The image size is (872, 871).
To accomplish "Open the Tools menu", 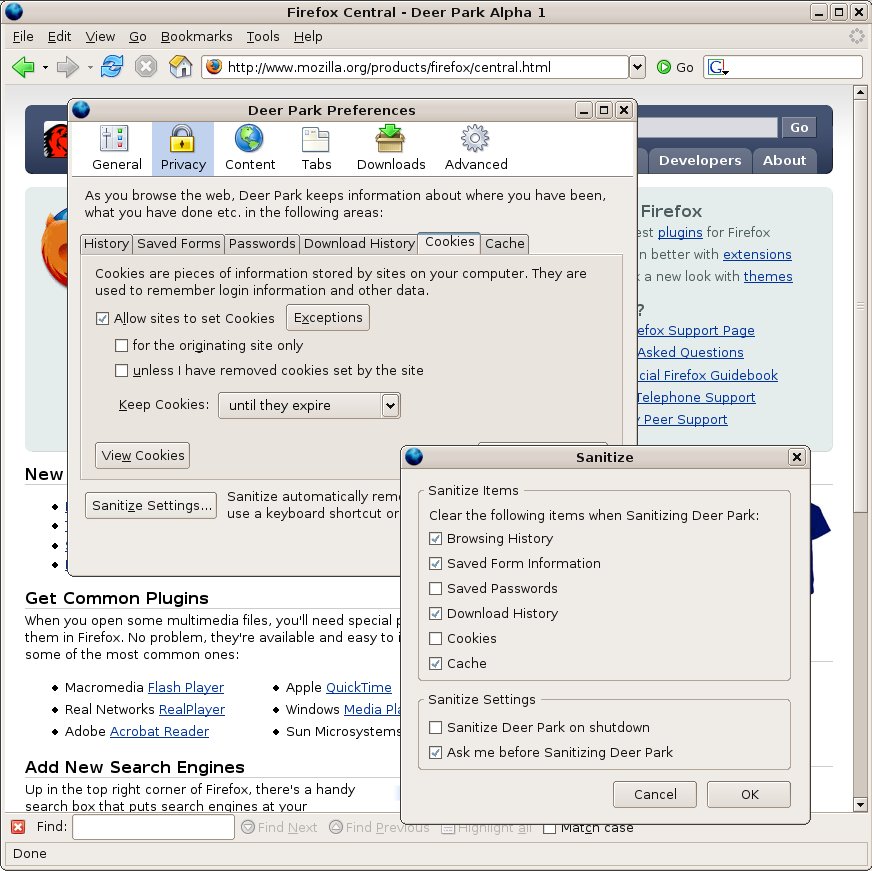I will point(262,37).
